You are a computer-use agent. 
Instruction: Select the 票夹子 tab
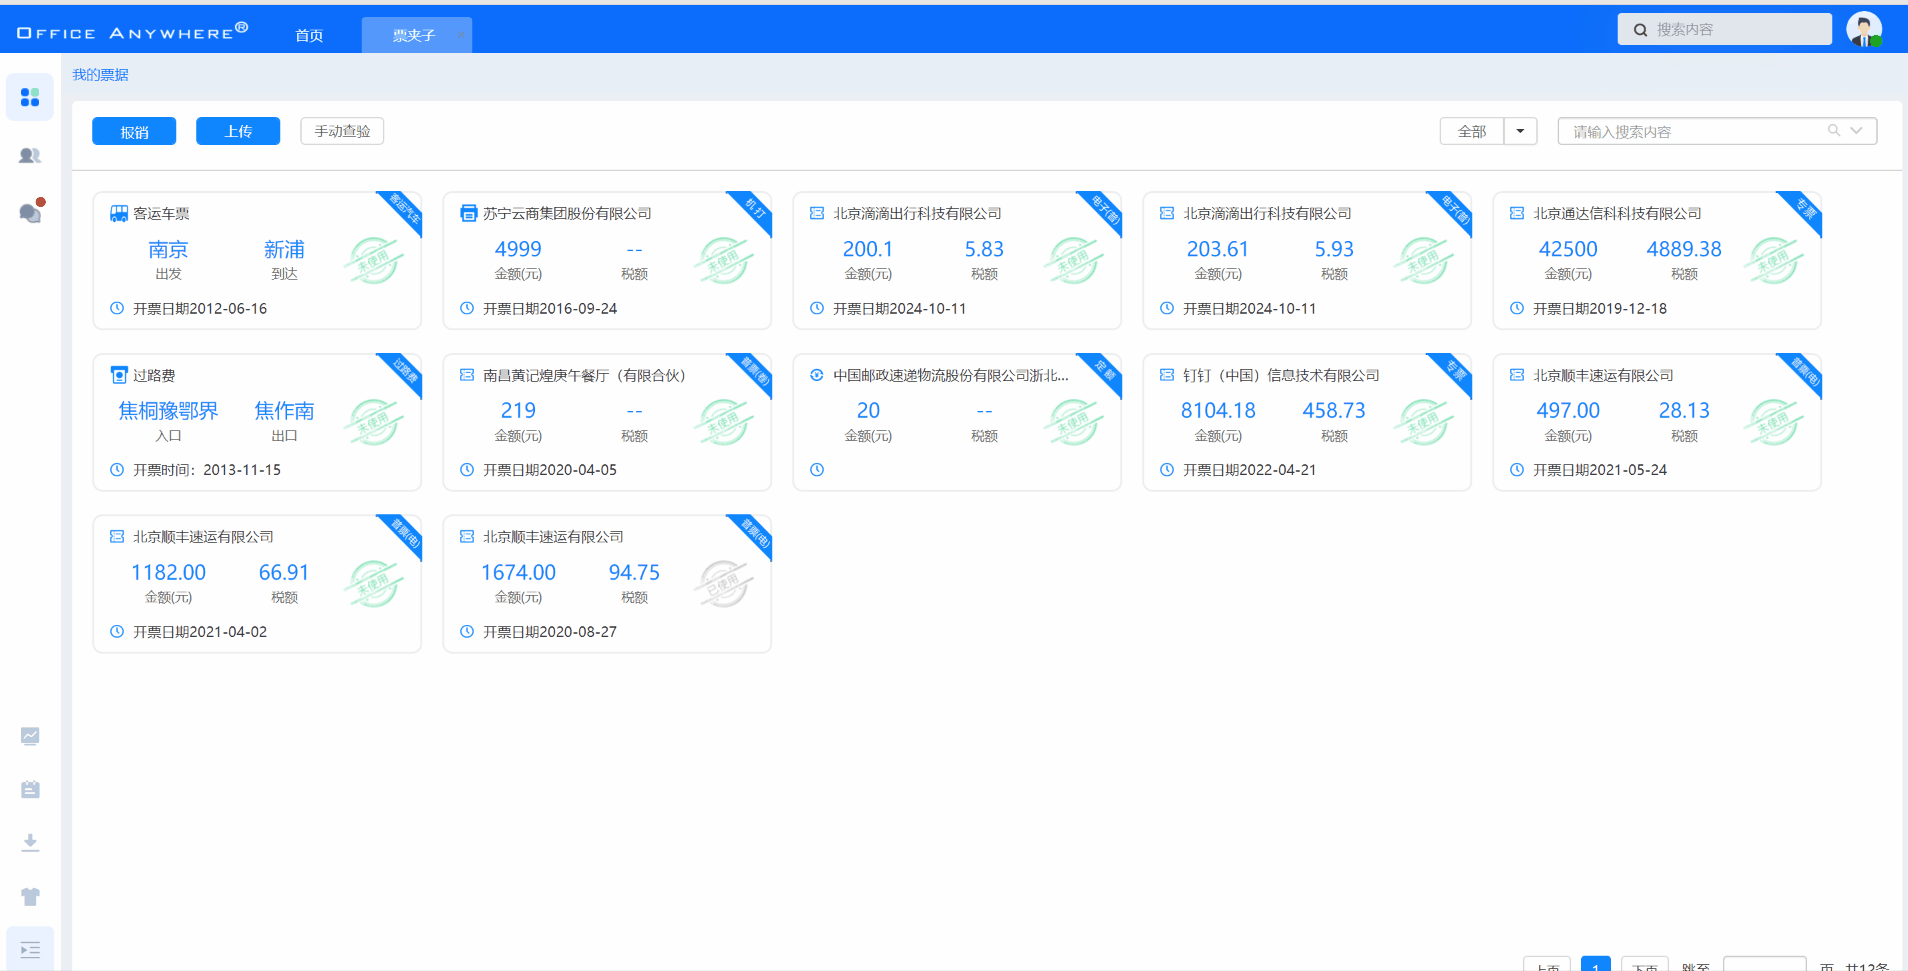[x=414, y=35]
